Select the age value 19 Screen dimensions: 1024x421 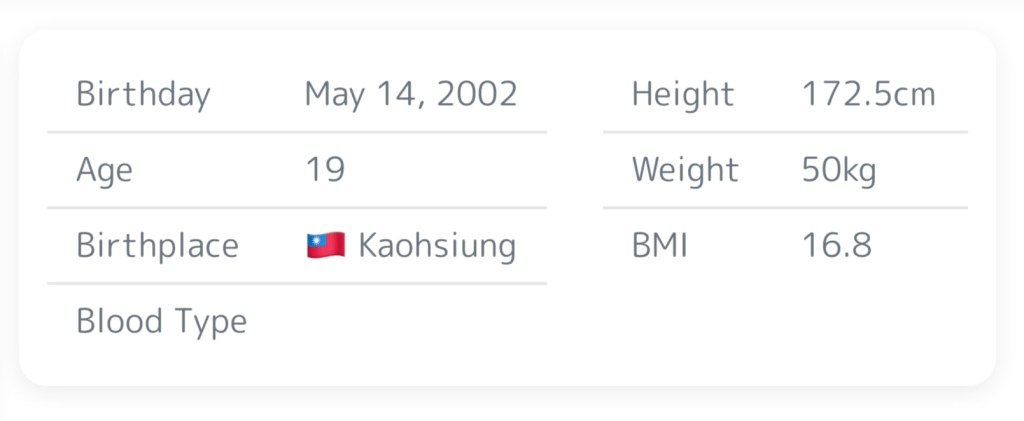click(x=325, y=170)
